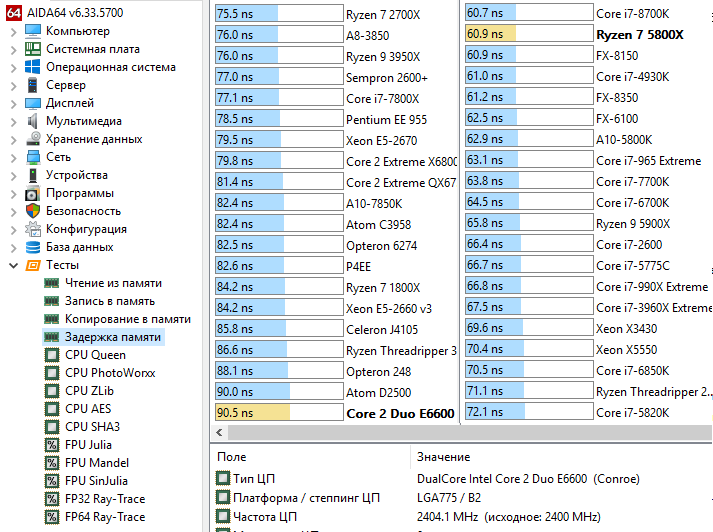Image resolution: width=713 pixels, height=532 pixels.
Task: Open the Запись в память test
Action: 109,301
